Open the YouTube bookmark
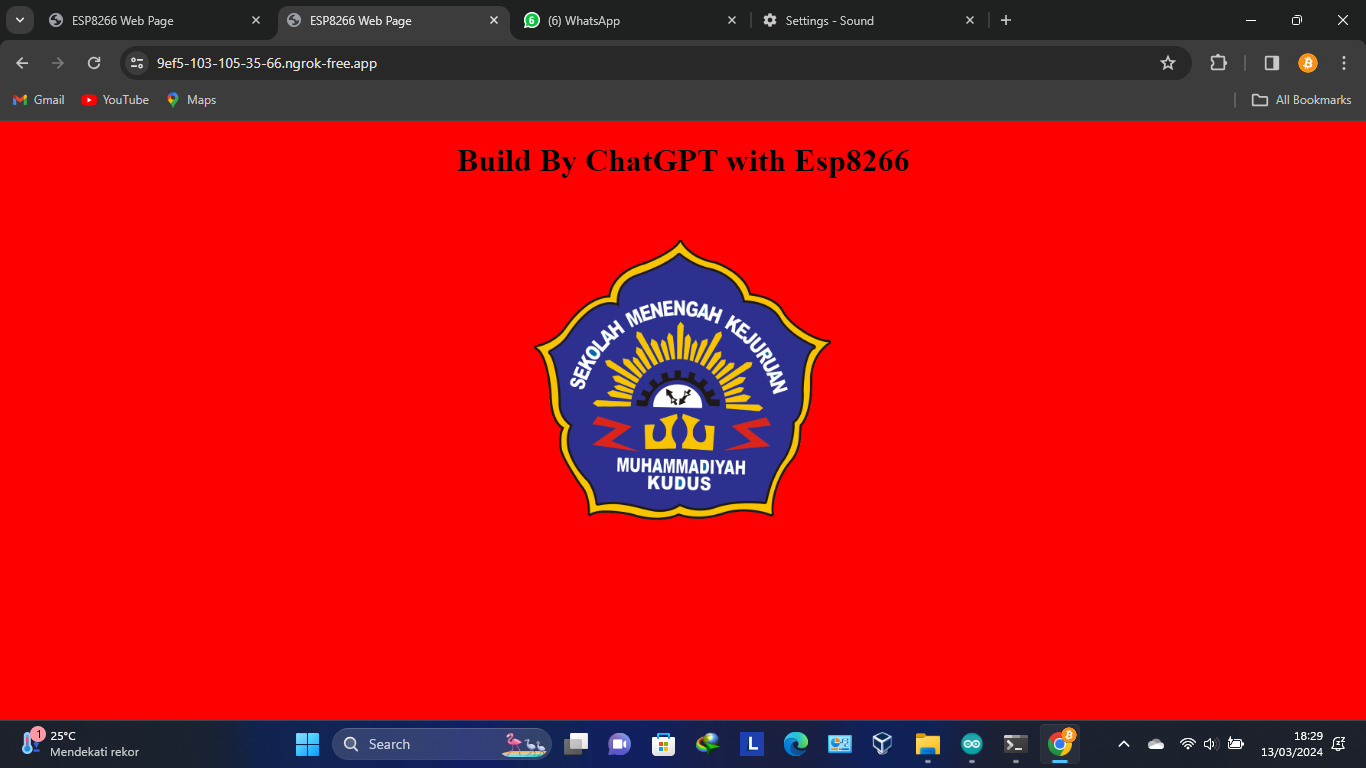 [115, 100]
